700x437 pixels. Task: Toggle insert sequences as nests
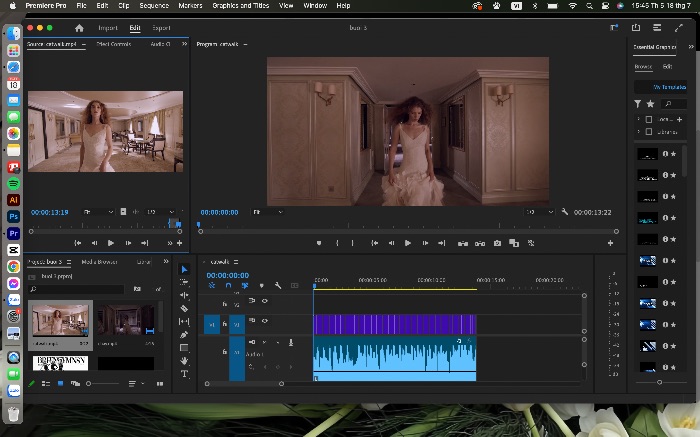212,285
